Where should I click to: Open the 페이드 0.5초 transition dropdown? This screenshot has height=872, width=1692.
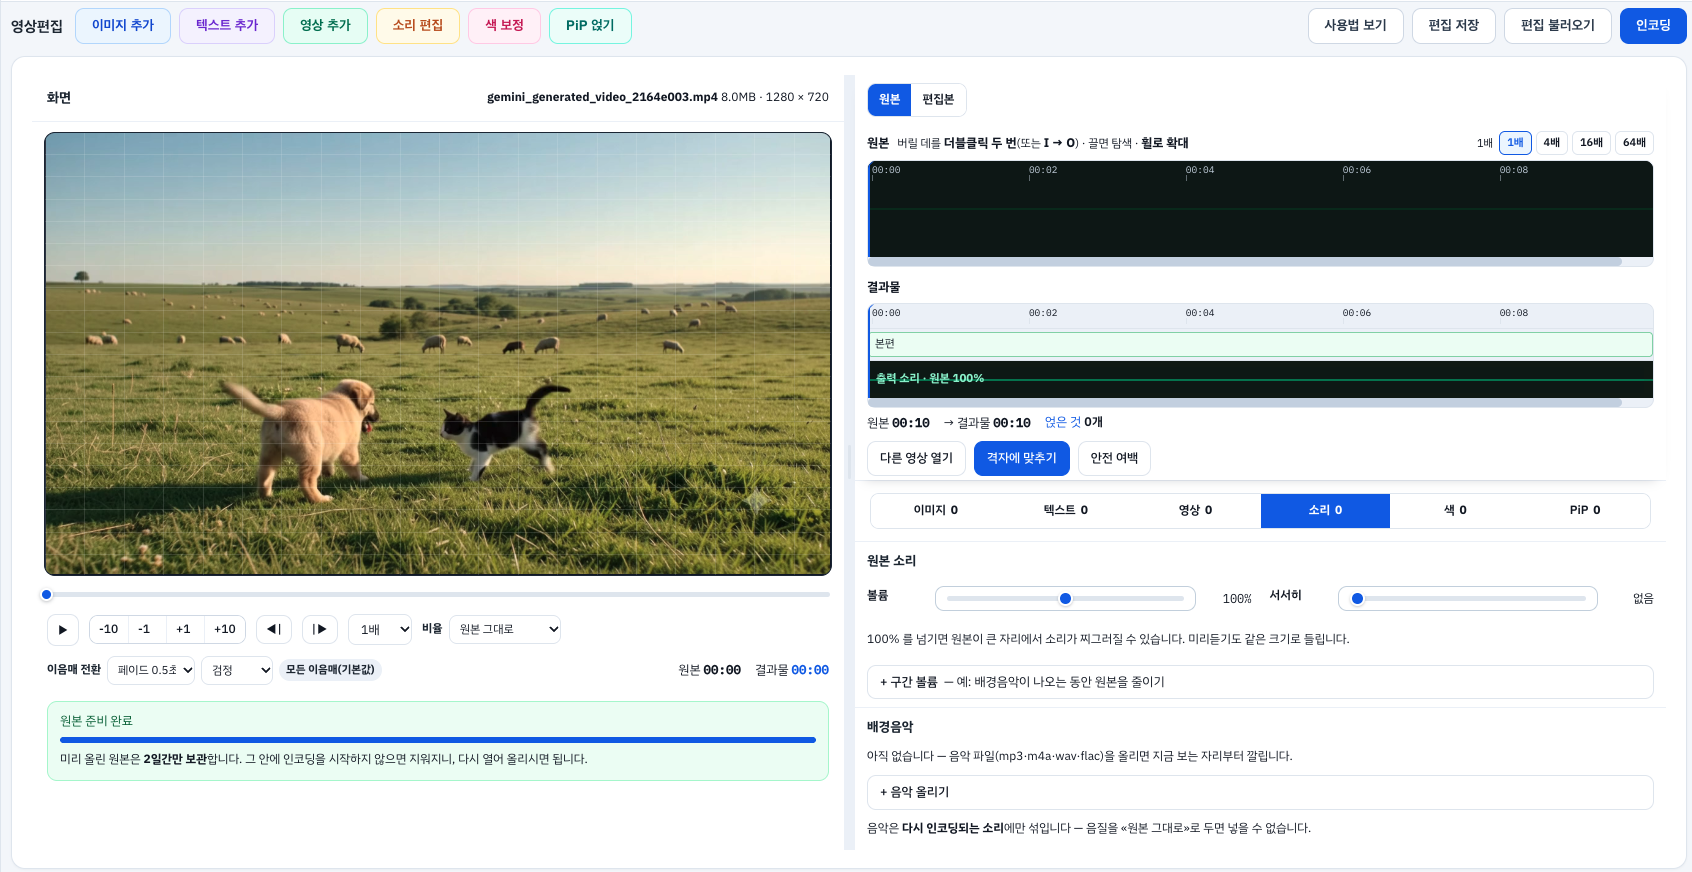[151, 670]
